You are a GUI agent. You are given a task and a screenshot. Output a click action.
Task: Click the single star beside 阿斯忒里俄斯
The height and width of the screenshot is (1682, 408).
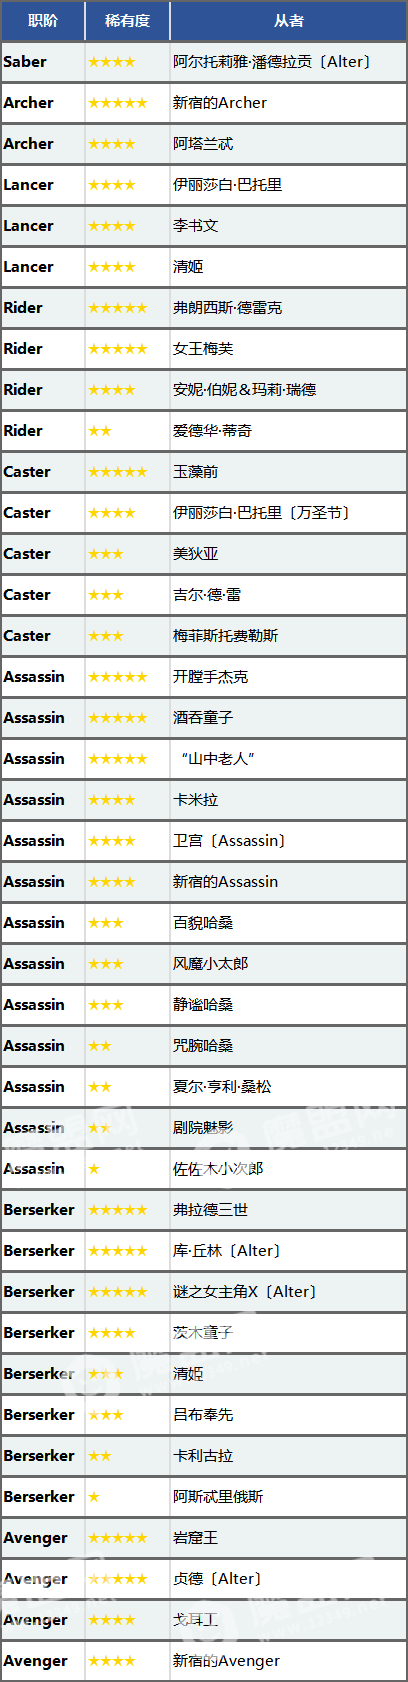click(x=94, y=1497)
